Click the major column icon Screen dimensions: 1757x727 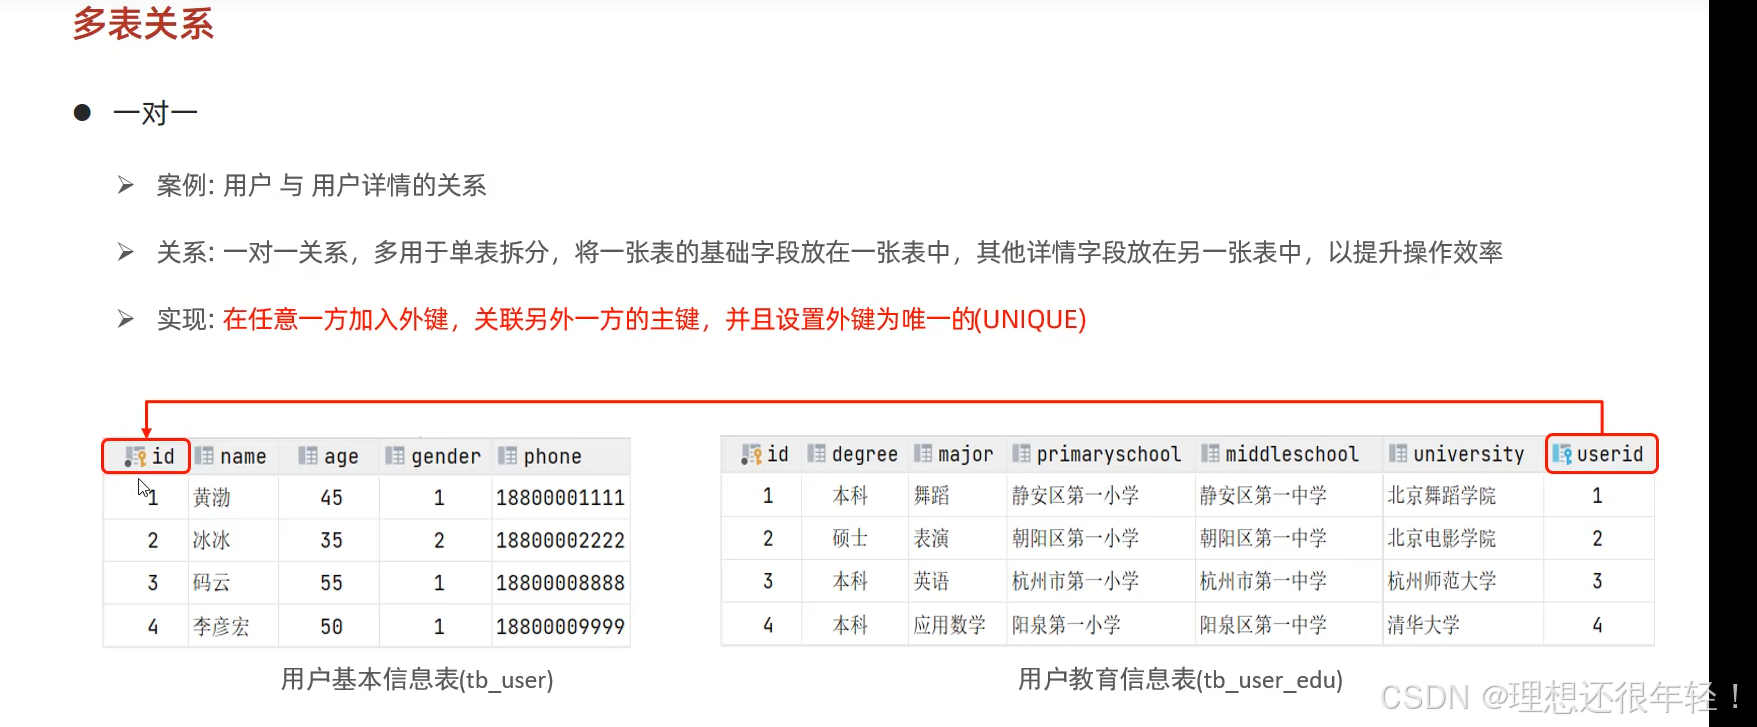click(x=923, y=454)
